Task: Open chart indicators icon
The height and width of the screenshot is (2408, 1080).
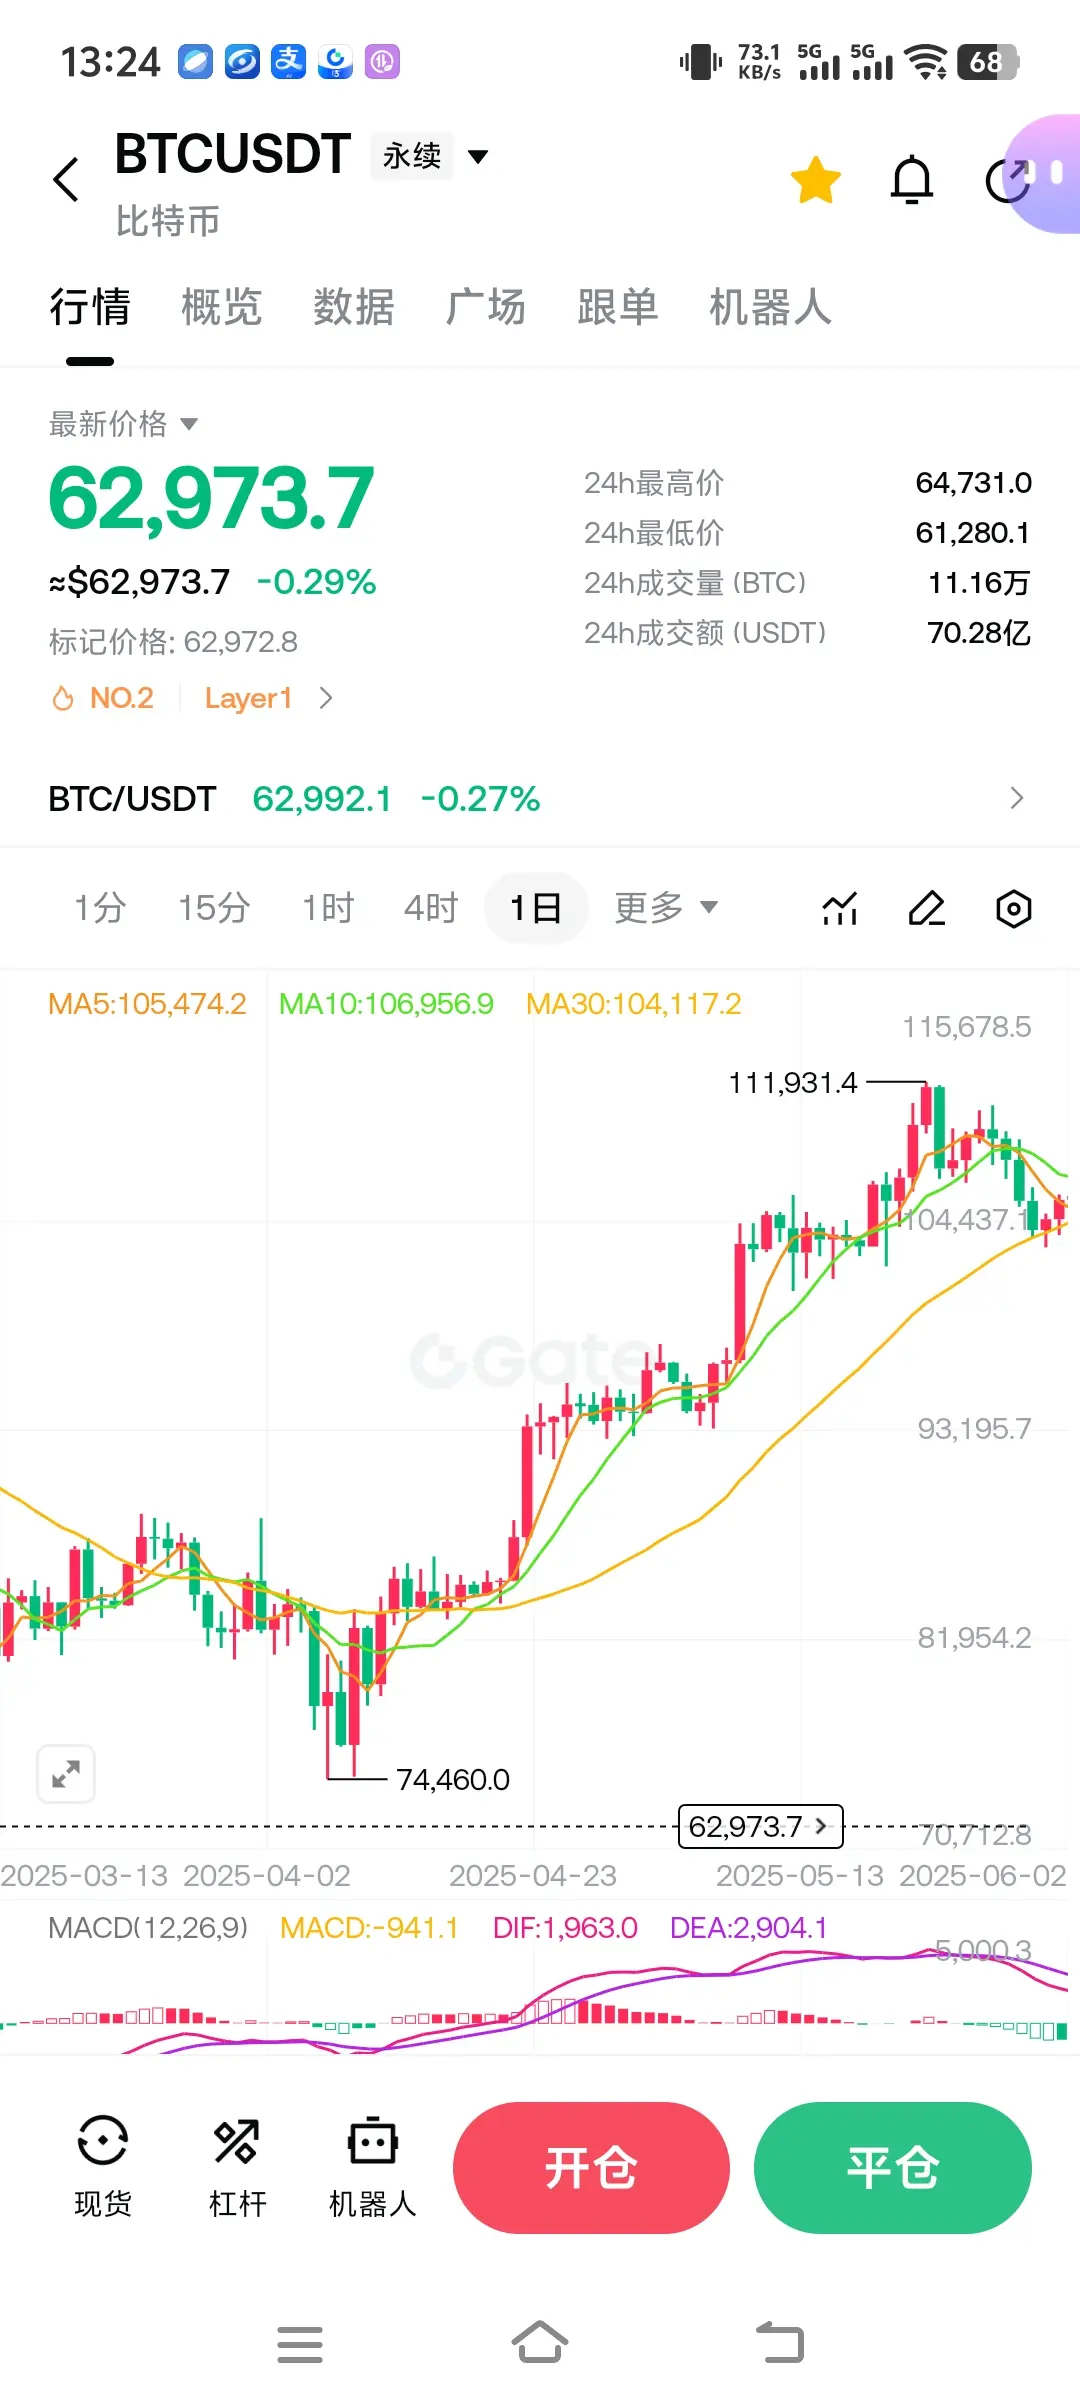Action: pyautogui.click(x=840, y=908)
